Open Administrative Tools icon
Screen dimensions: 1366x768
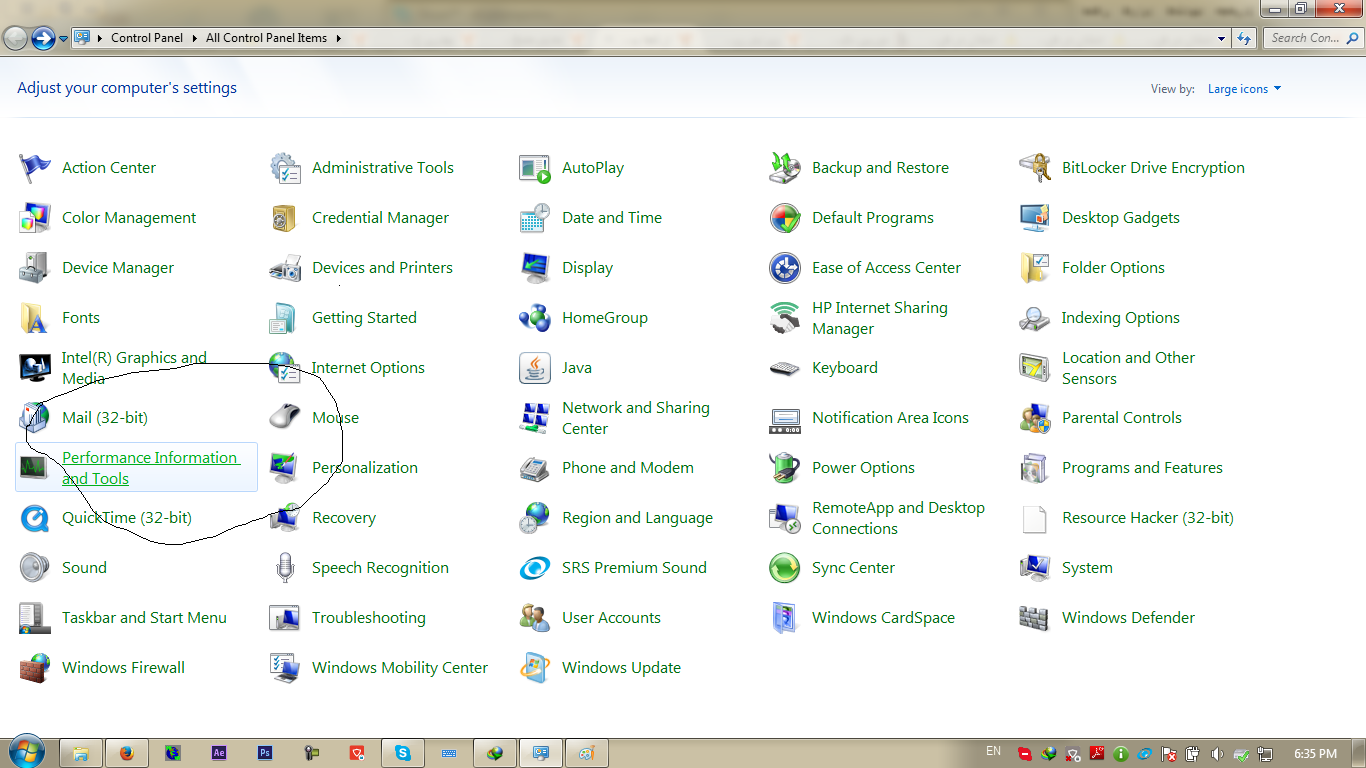(285, 168)
